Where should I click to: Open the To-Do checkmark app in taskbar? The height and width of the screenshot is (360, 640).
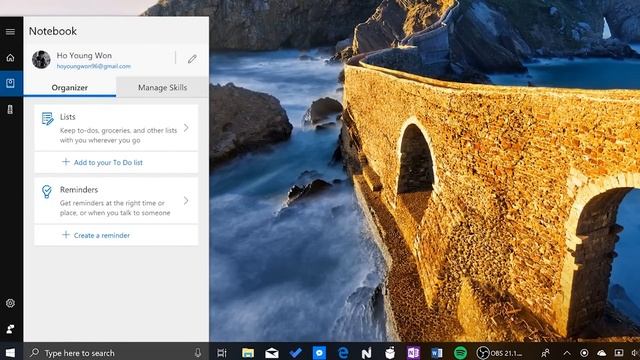(296, 353)
